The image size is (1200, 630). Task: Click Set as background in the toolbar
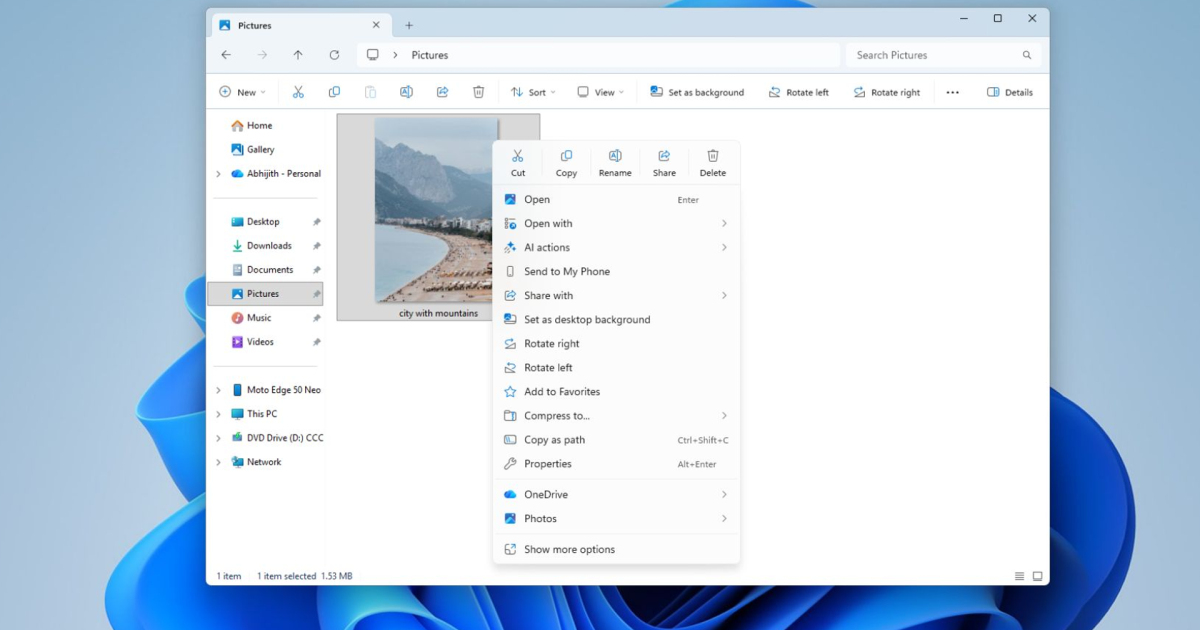[697, 92]
